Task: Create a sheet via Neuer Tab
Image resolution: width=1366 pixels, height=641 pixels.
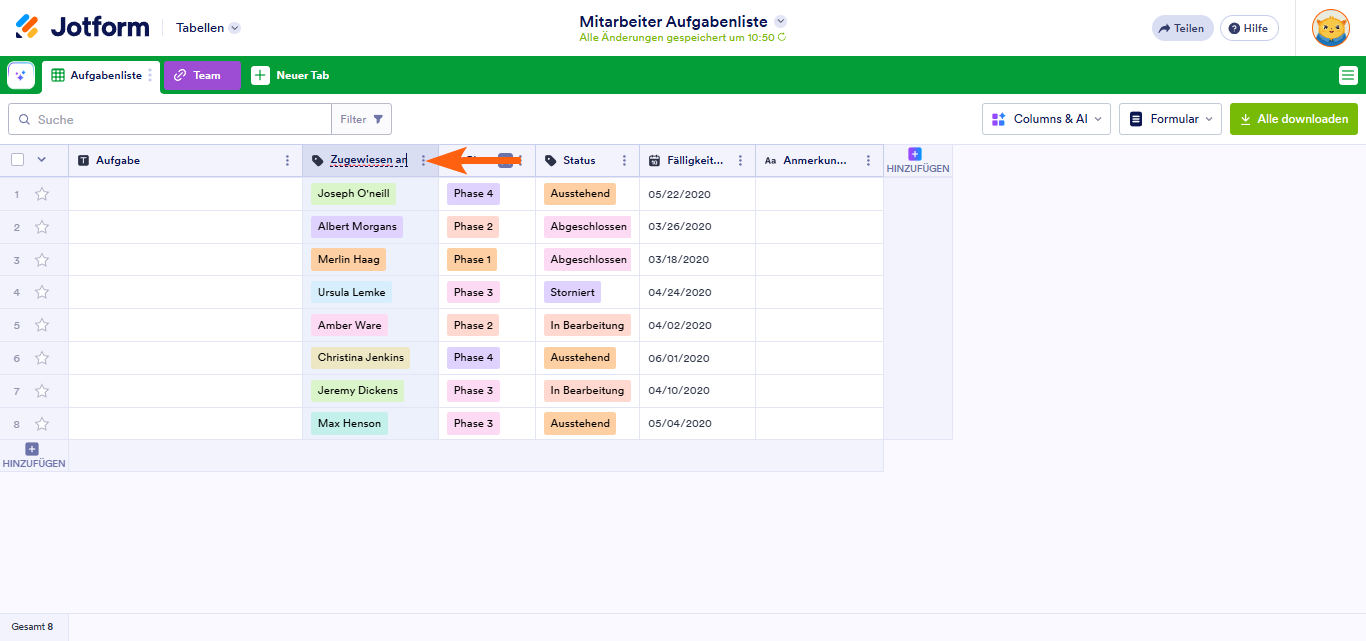Action: tap(290, 75)
